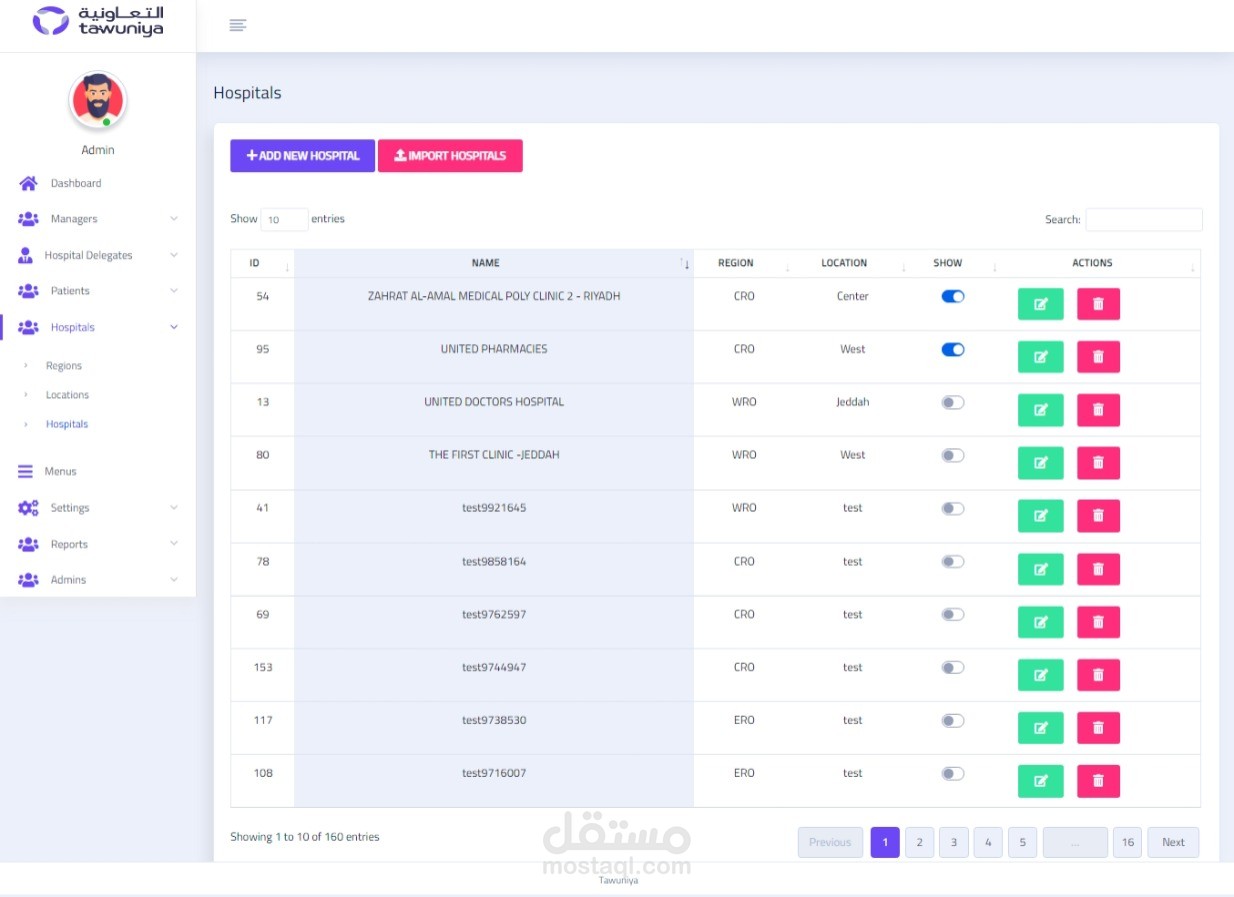This screenshot has width=1234, height=897.
Task: Click the Admin avatar picture
Action: (x=97, y=100)
